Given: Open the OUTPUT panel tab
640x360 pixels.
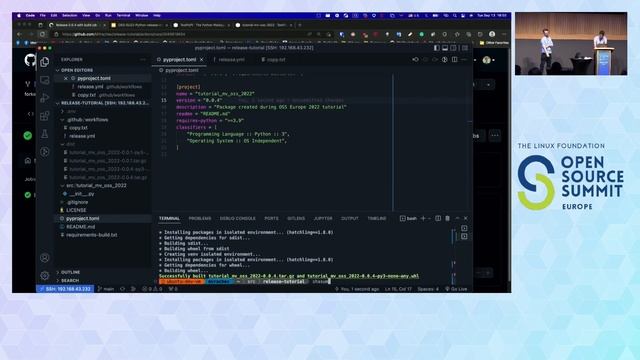Looking at the screenshot, I should (x=350, y=218).
